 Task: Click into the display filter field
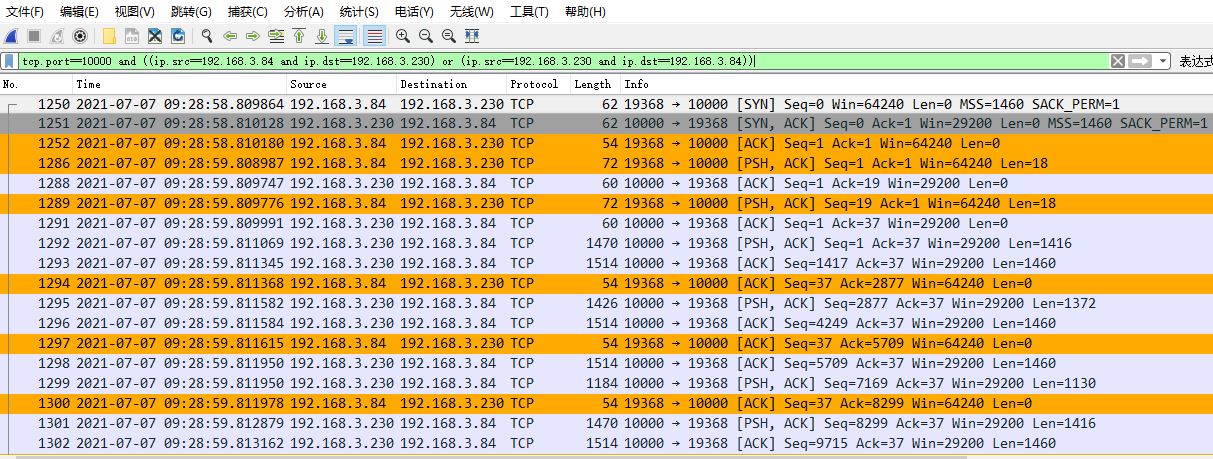563,61
